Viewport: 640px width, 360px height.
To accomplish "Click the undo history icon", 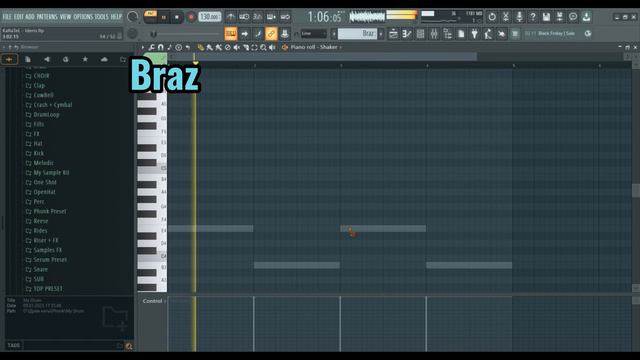I will 492,17.
